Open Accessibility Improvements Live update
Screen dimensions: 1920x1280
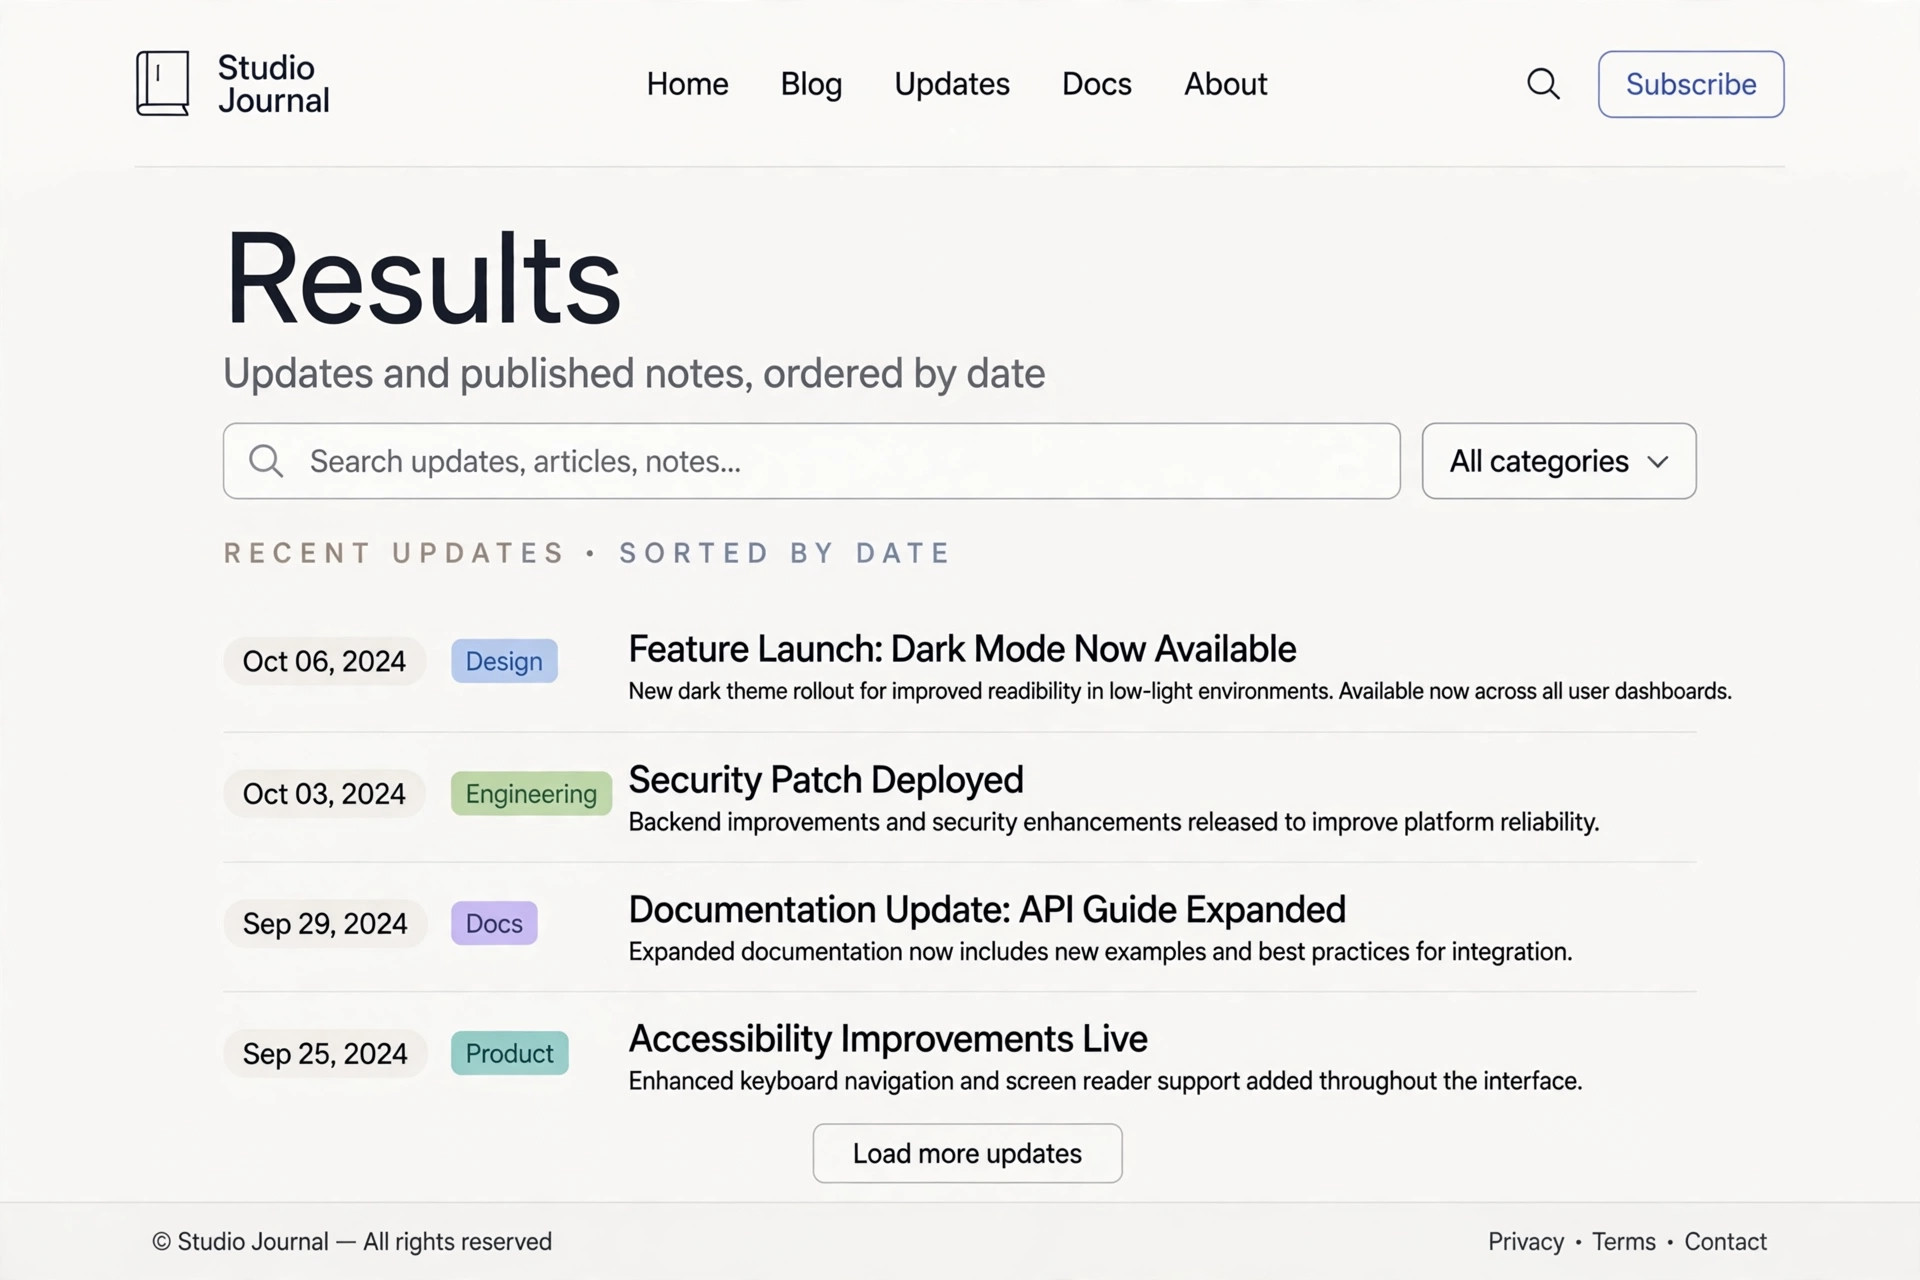[x=888, y=1039]
